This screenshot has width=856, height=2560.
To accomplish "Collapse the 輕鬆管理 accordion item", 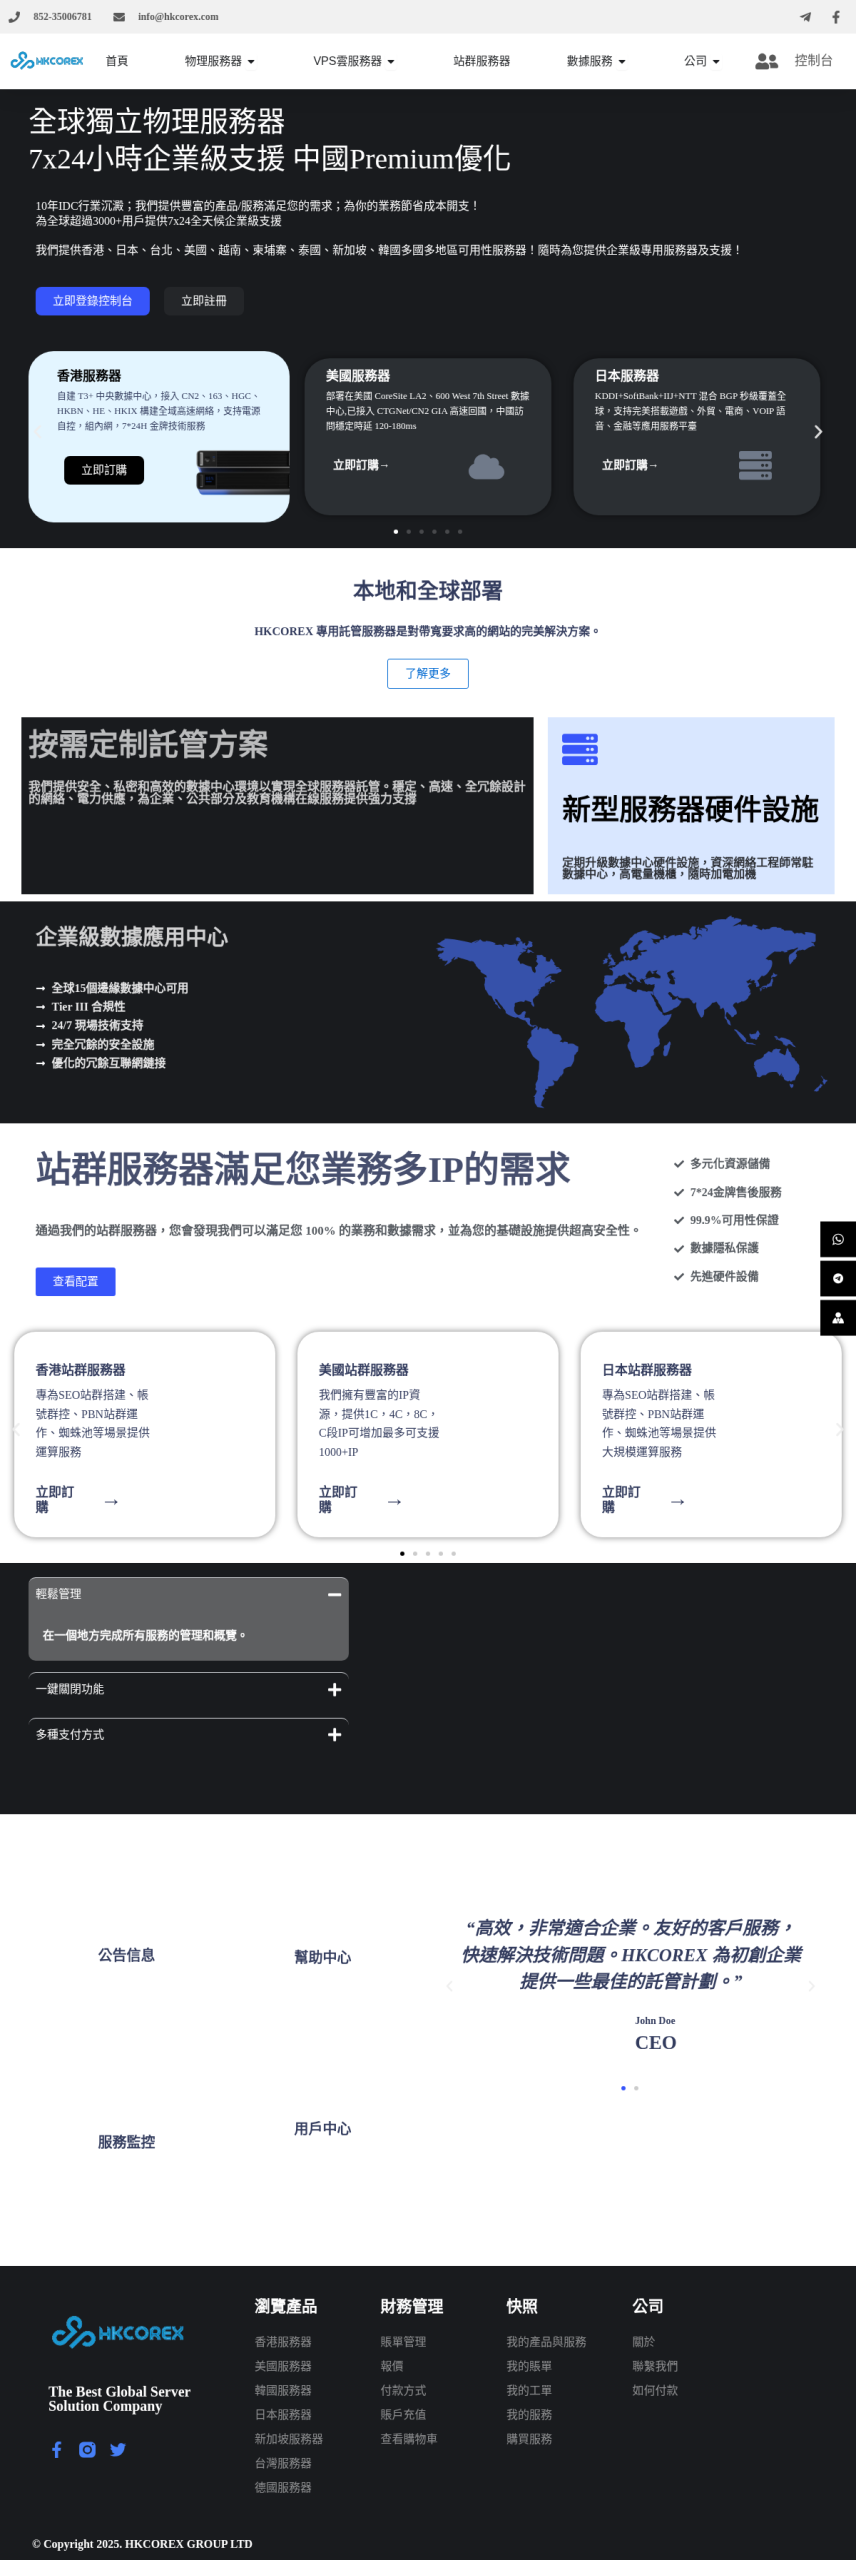I will click(188, 1594).
